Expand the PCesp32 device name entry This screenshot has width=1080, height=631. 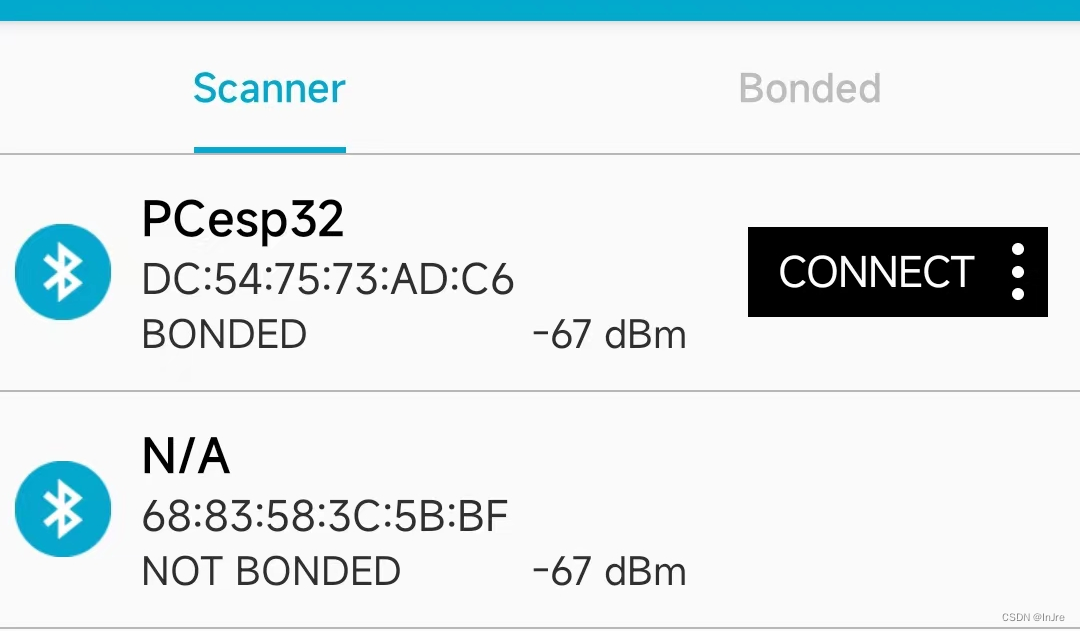point(242,220)
